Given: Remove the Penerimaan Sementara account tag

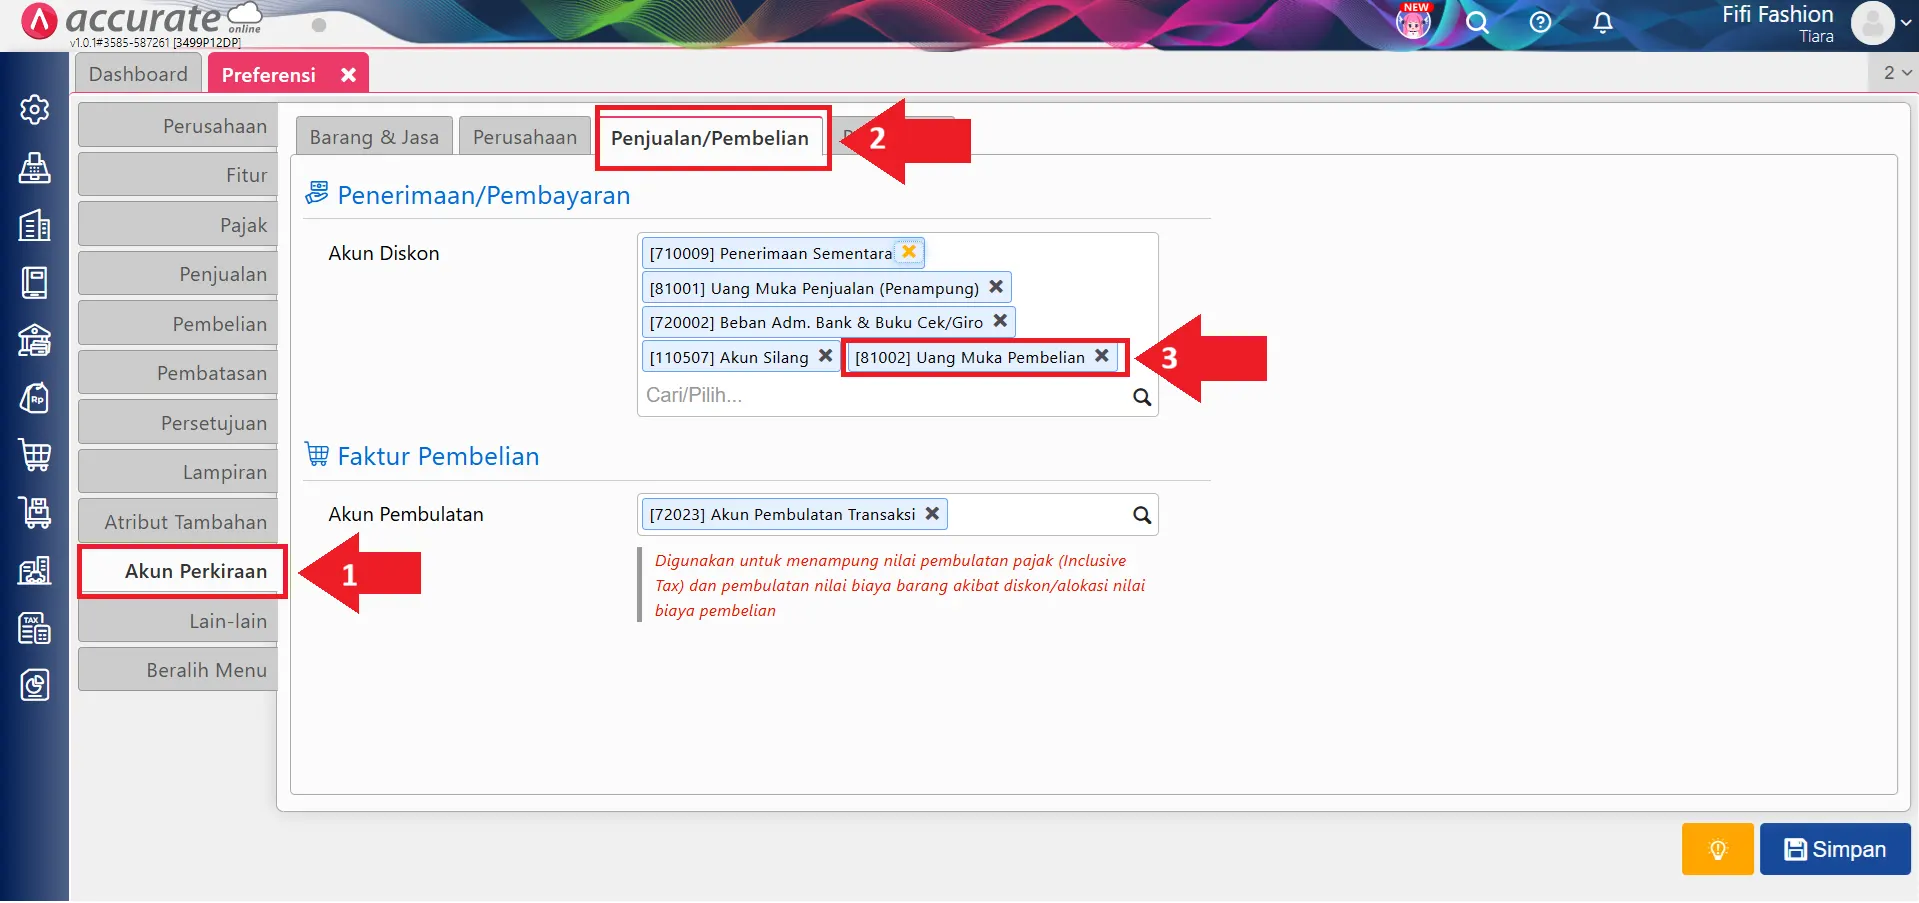Looking at the screenshot, I should click(909, 252).
